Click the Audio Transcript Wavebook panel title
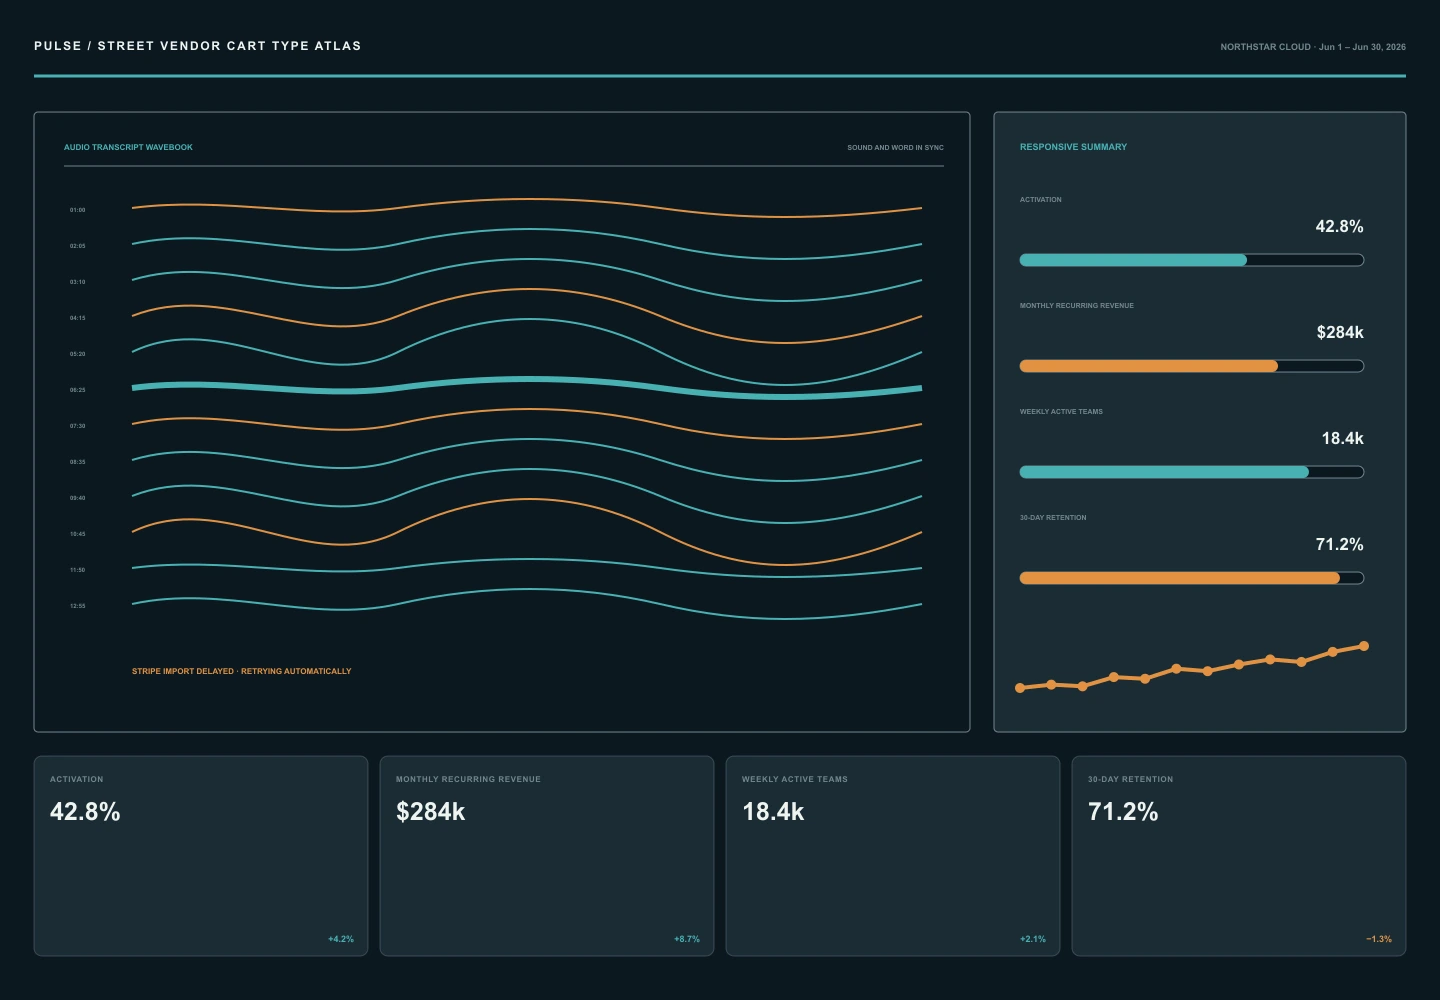 coord(128,147)
